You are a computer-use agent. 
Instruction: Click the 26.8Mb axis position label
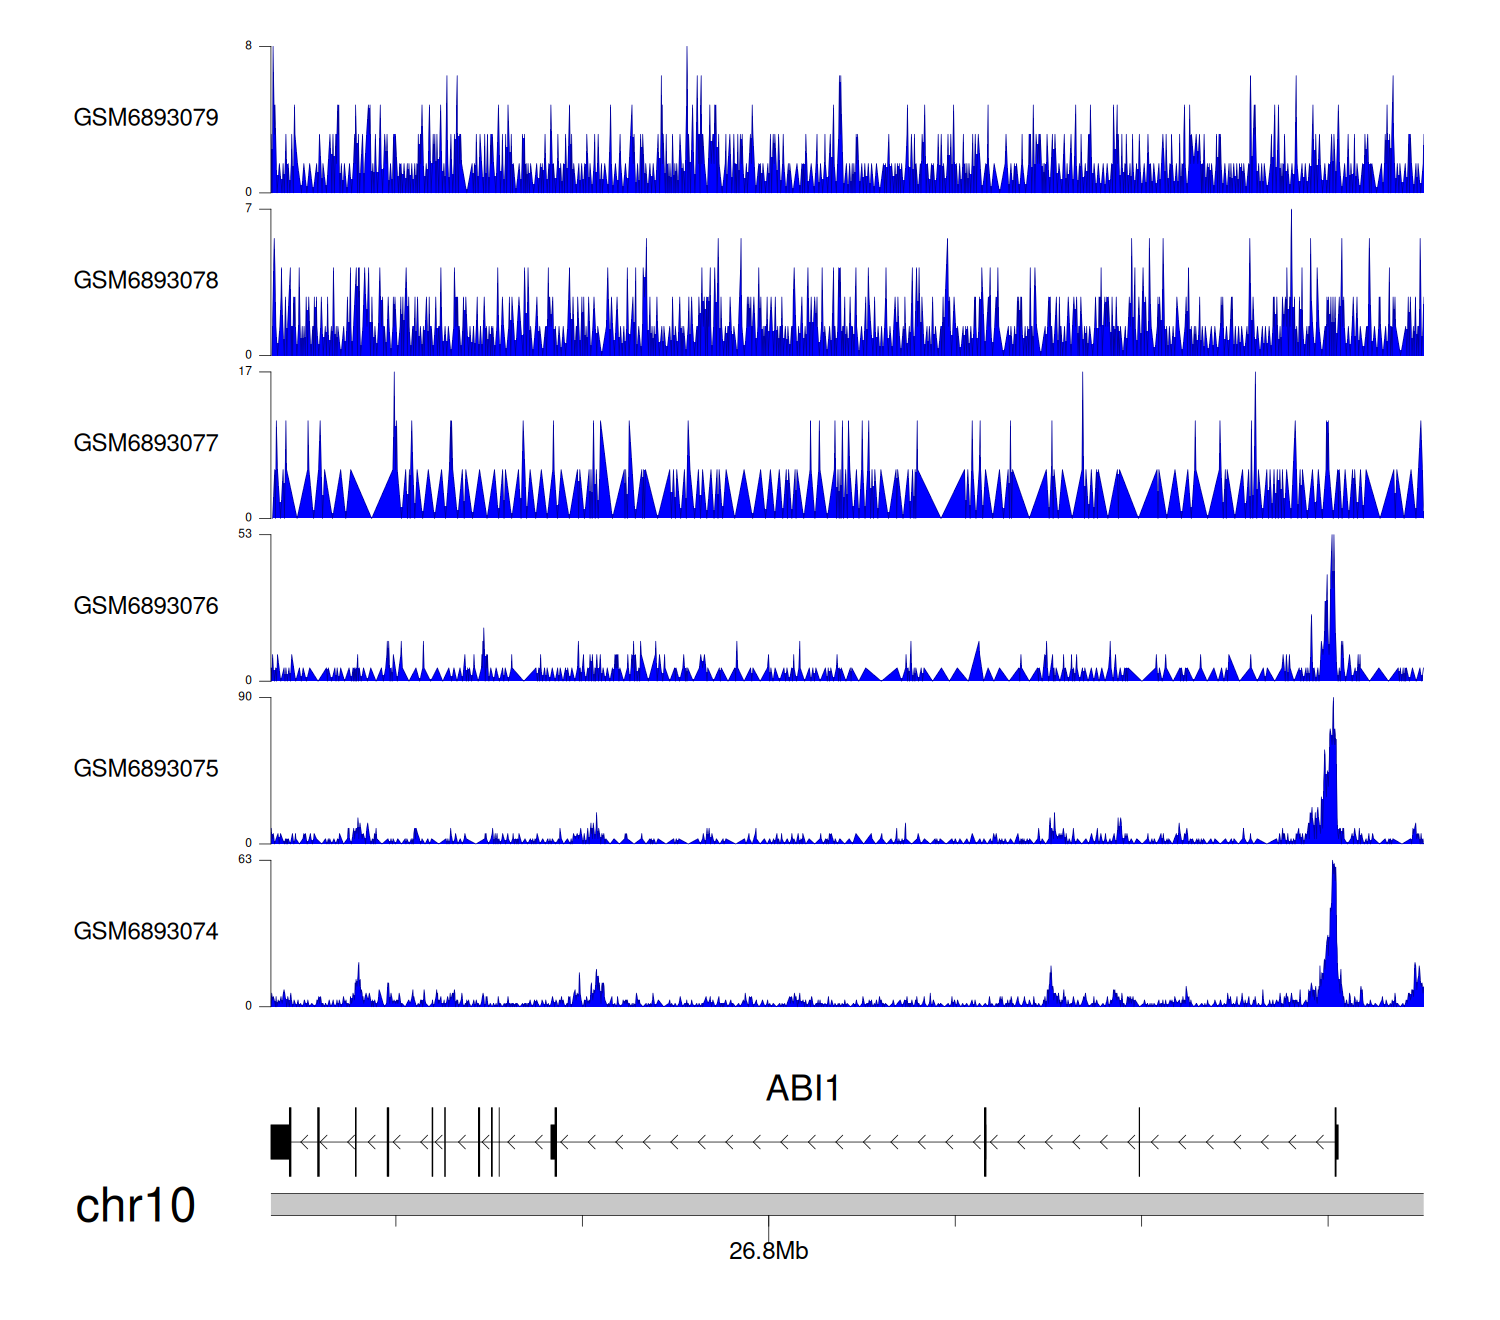[768, 1251]
